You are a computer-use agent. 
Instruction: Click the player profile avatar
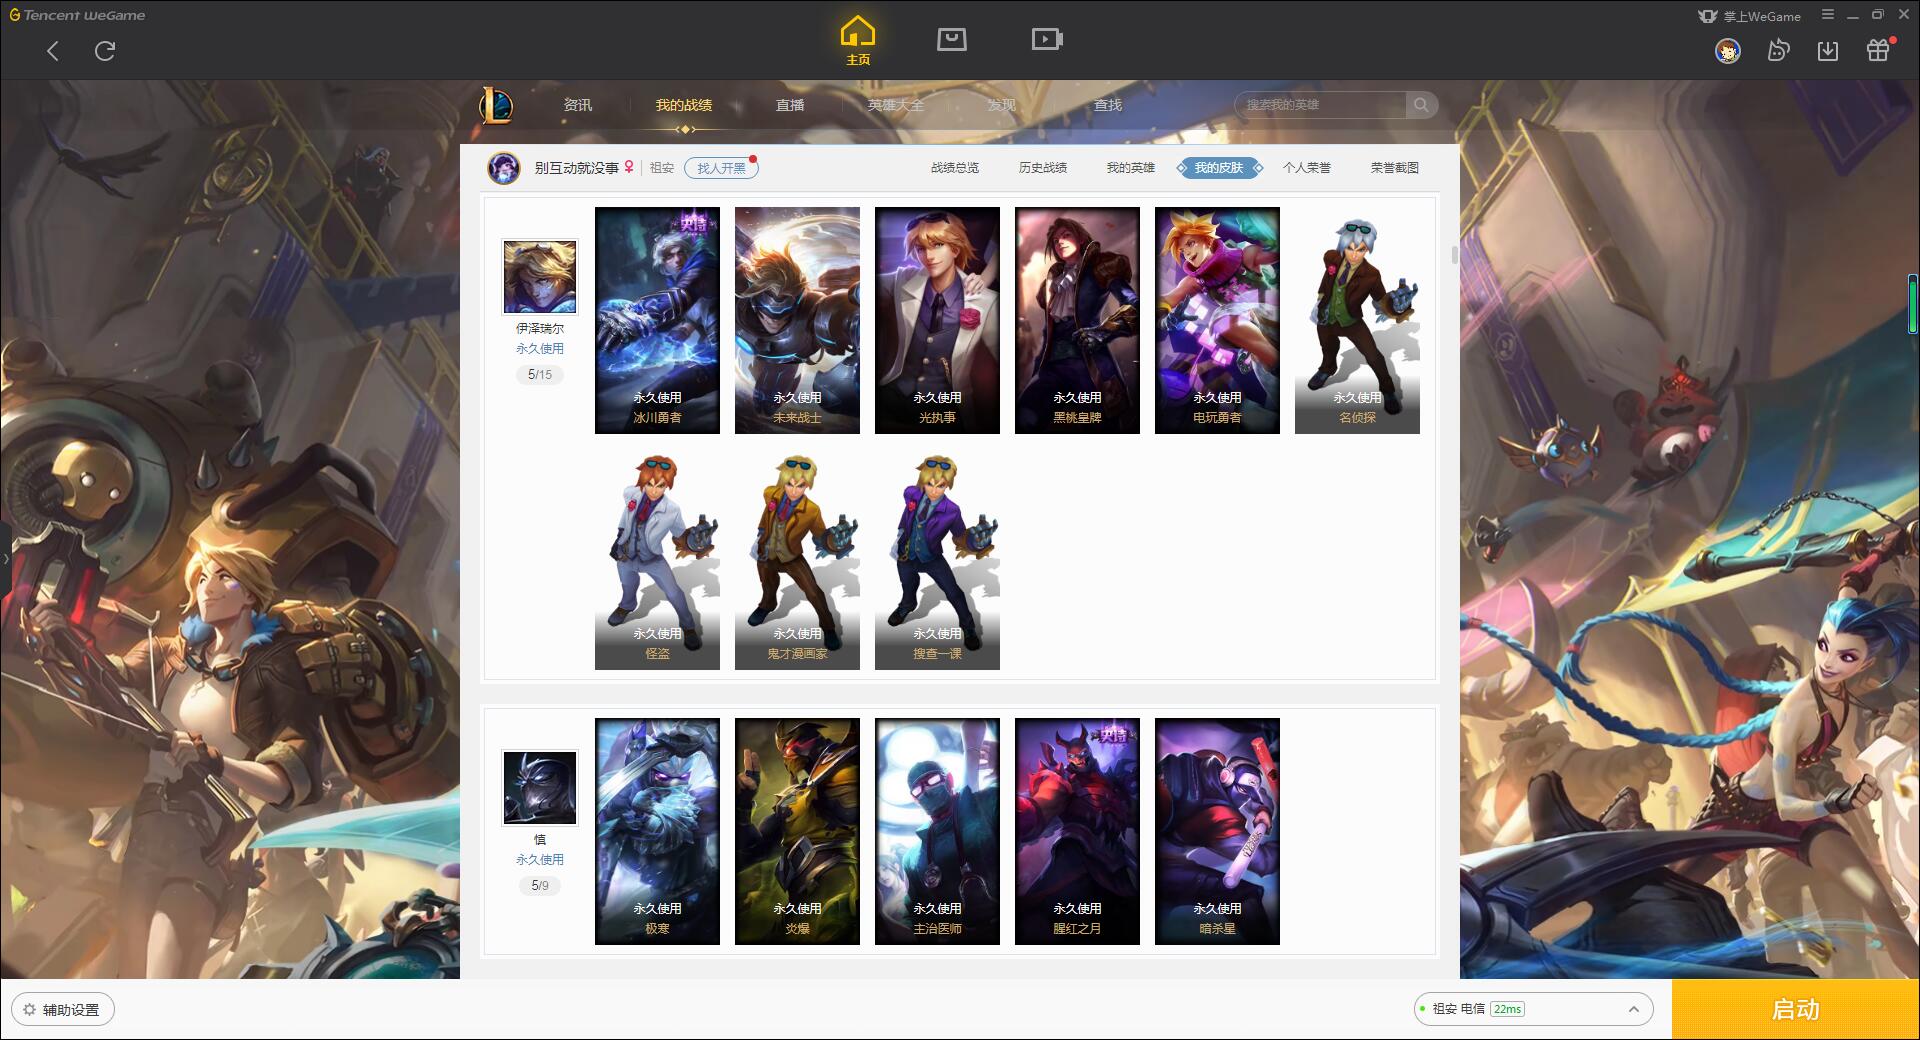(x=504, y=168)
